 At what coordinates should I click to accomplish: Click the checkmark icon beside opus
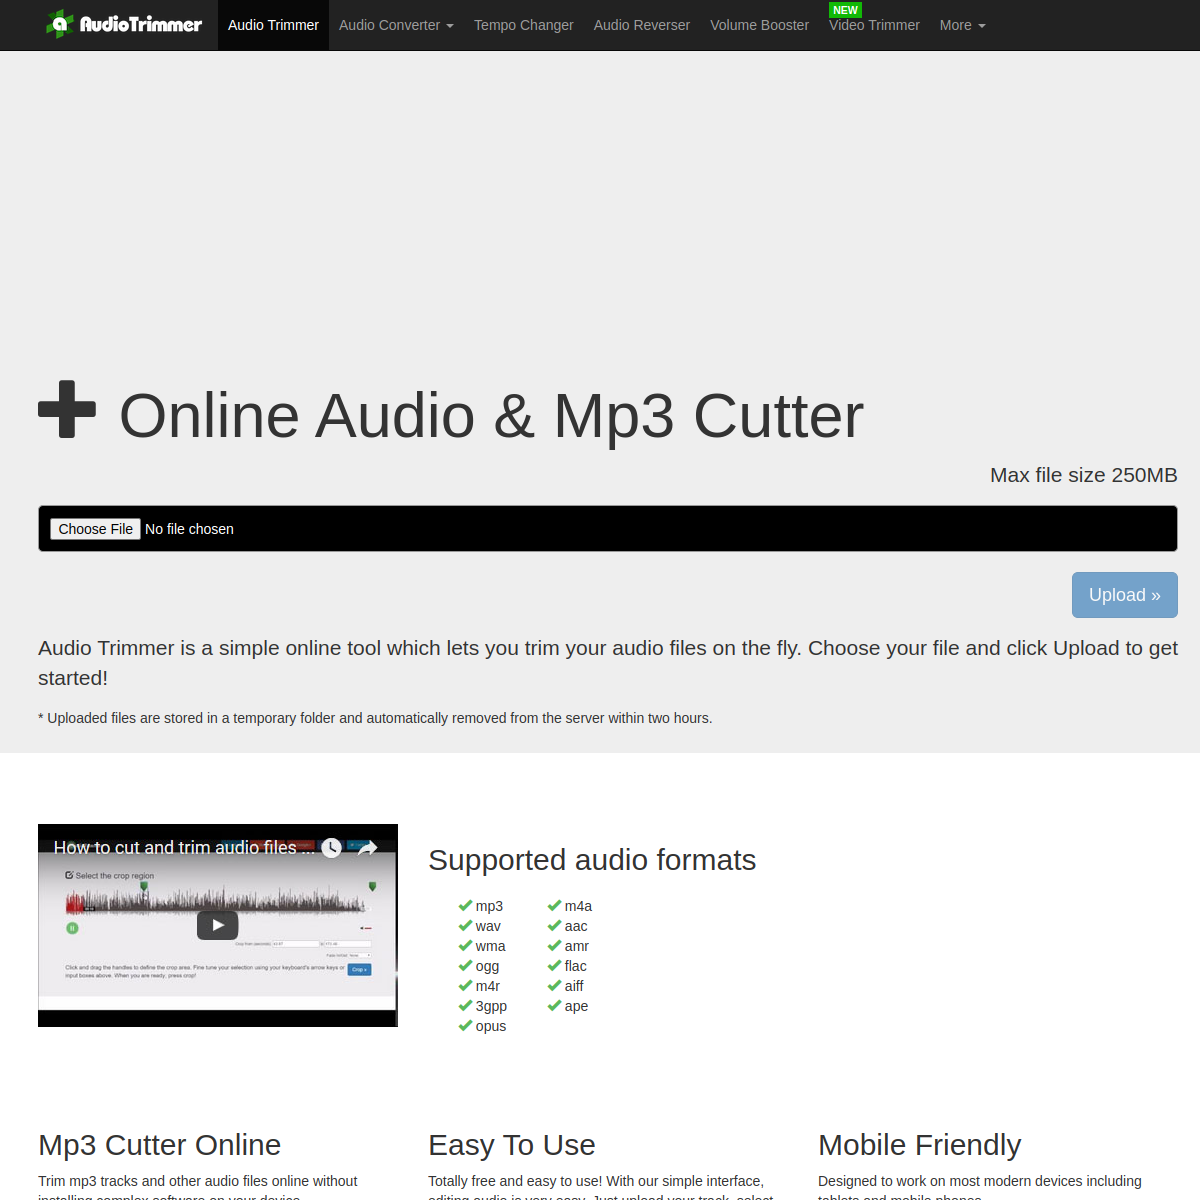[466, 1025]
